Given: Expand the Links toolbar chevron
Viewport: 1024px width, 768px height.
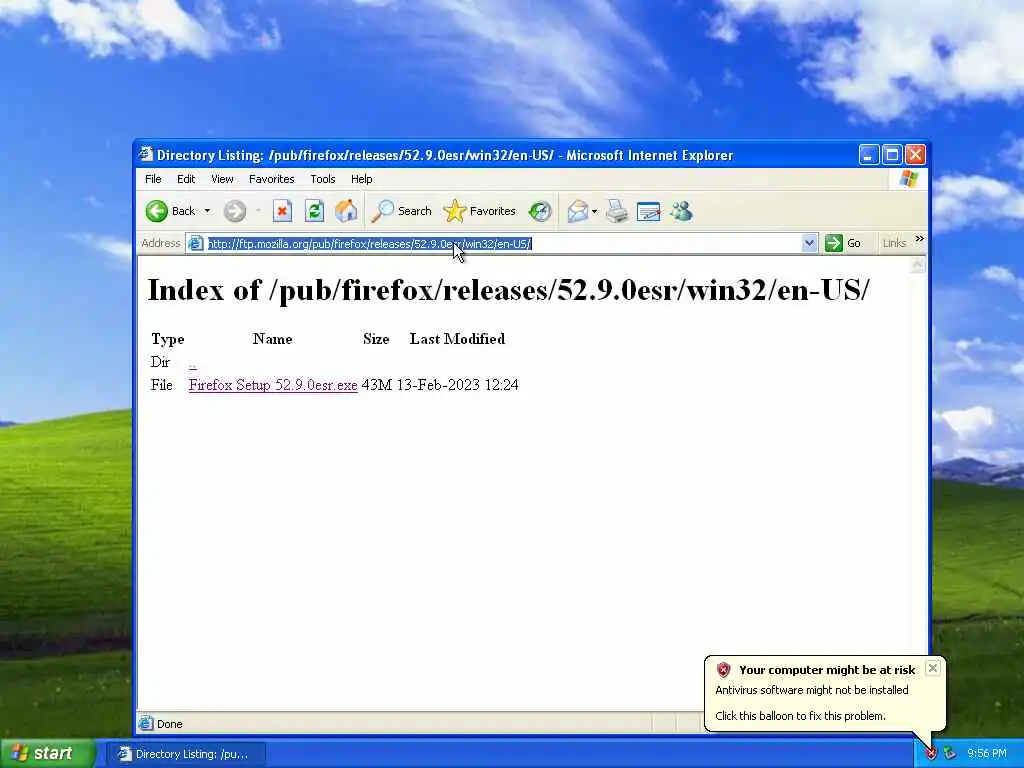Looking at the screenshot, I should click(x=920, y=239).
